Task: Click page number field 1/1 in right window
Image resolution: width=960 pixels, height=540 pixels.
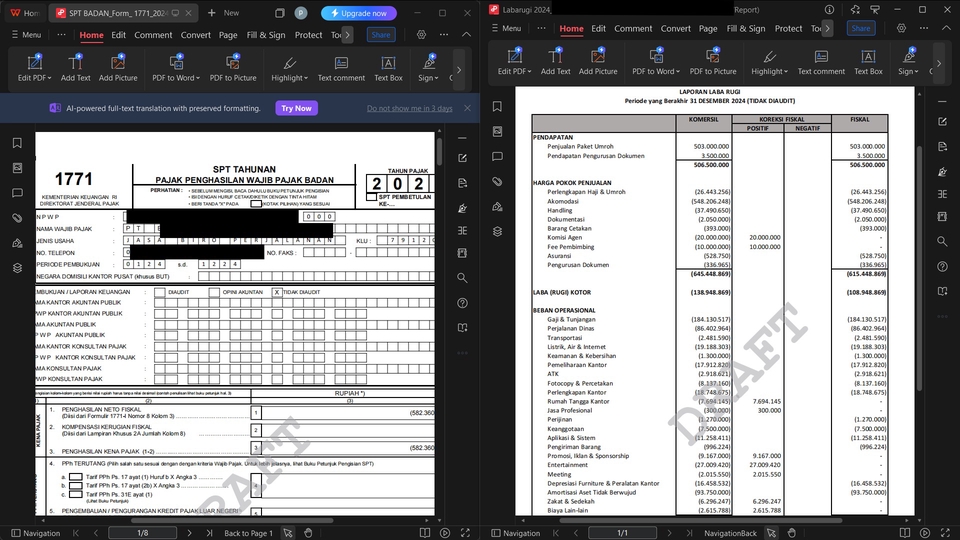Action: (623, 533)
